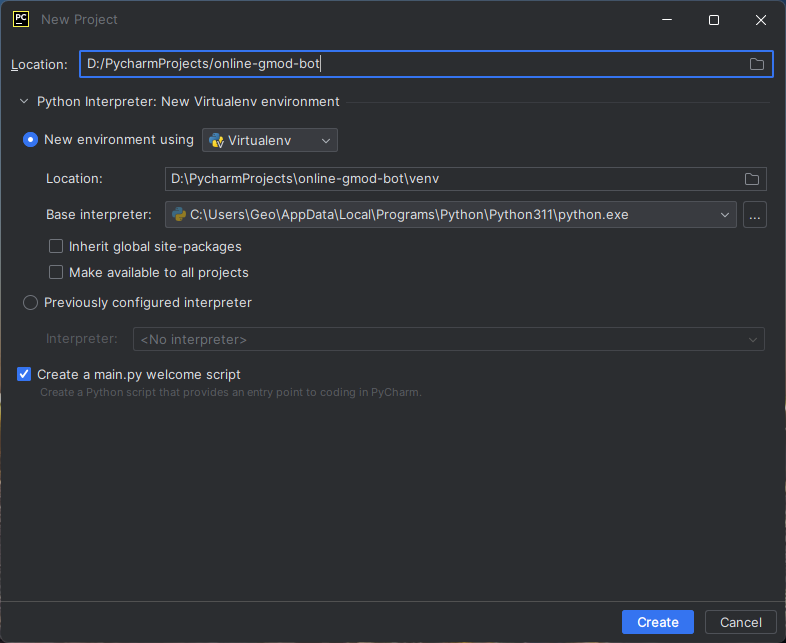Collapse the Python Interpreter section
This screenshot has width=786, height=643.
coord(24,101)
